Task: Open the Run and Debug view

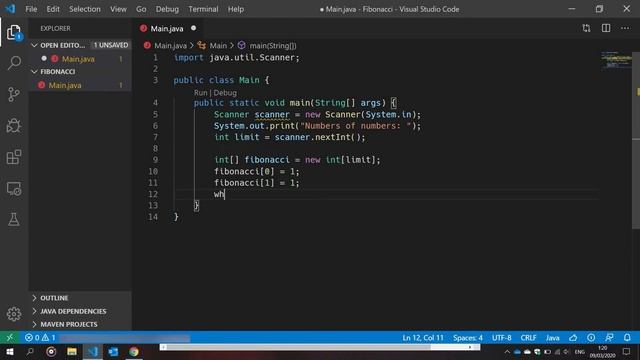Action: point(14,126)
